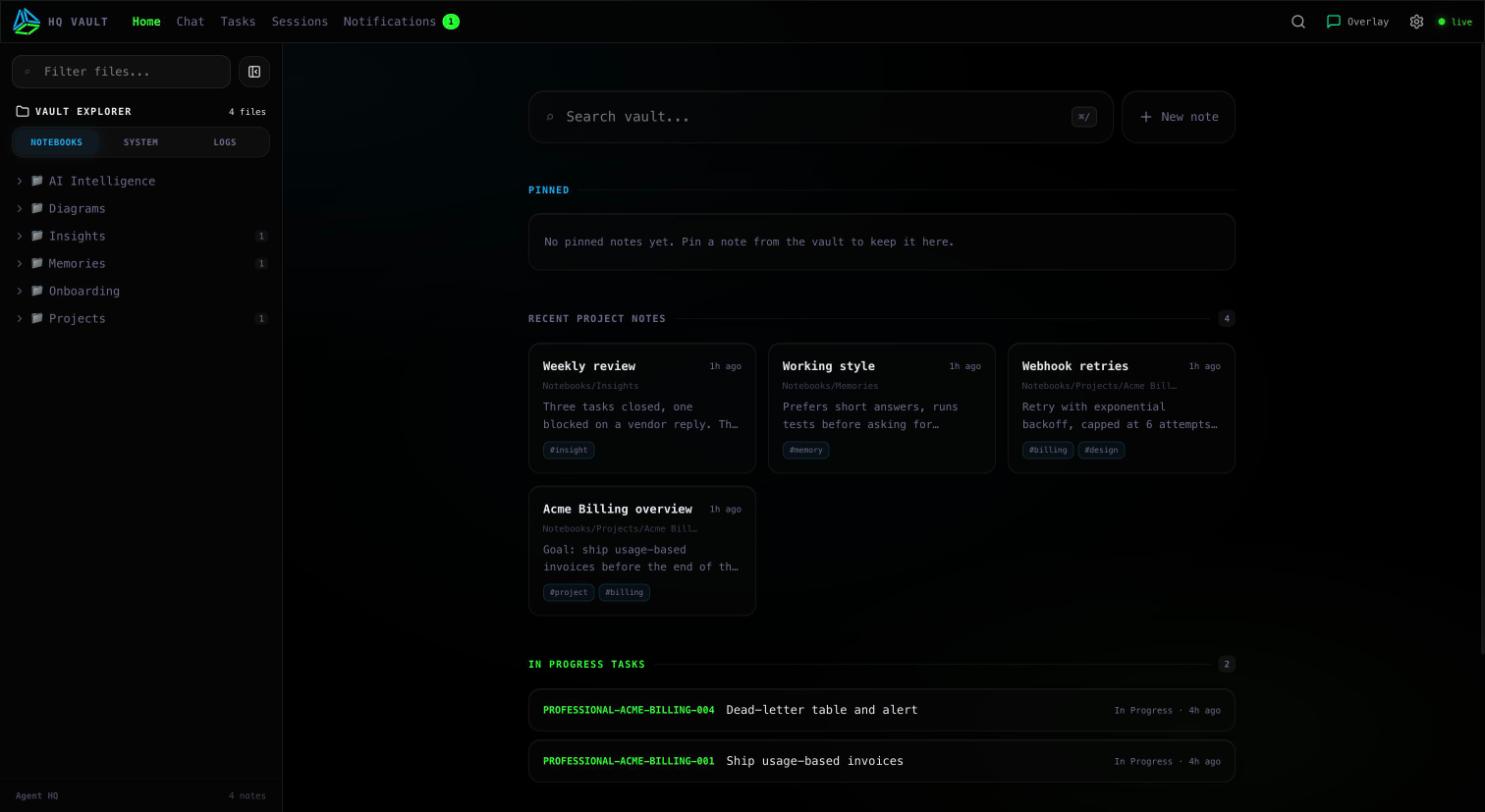Click the #memory tag on Working style
The width and height of the screenshot is (1485, 812).
point(806,450)
